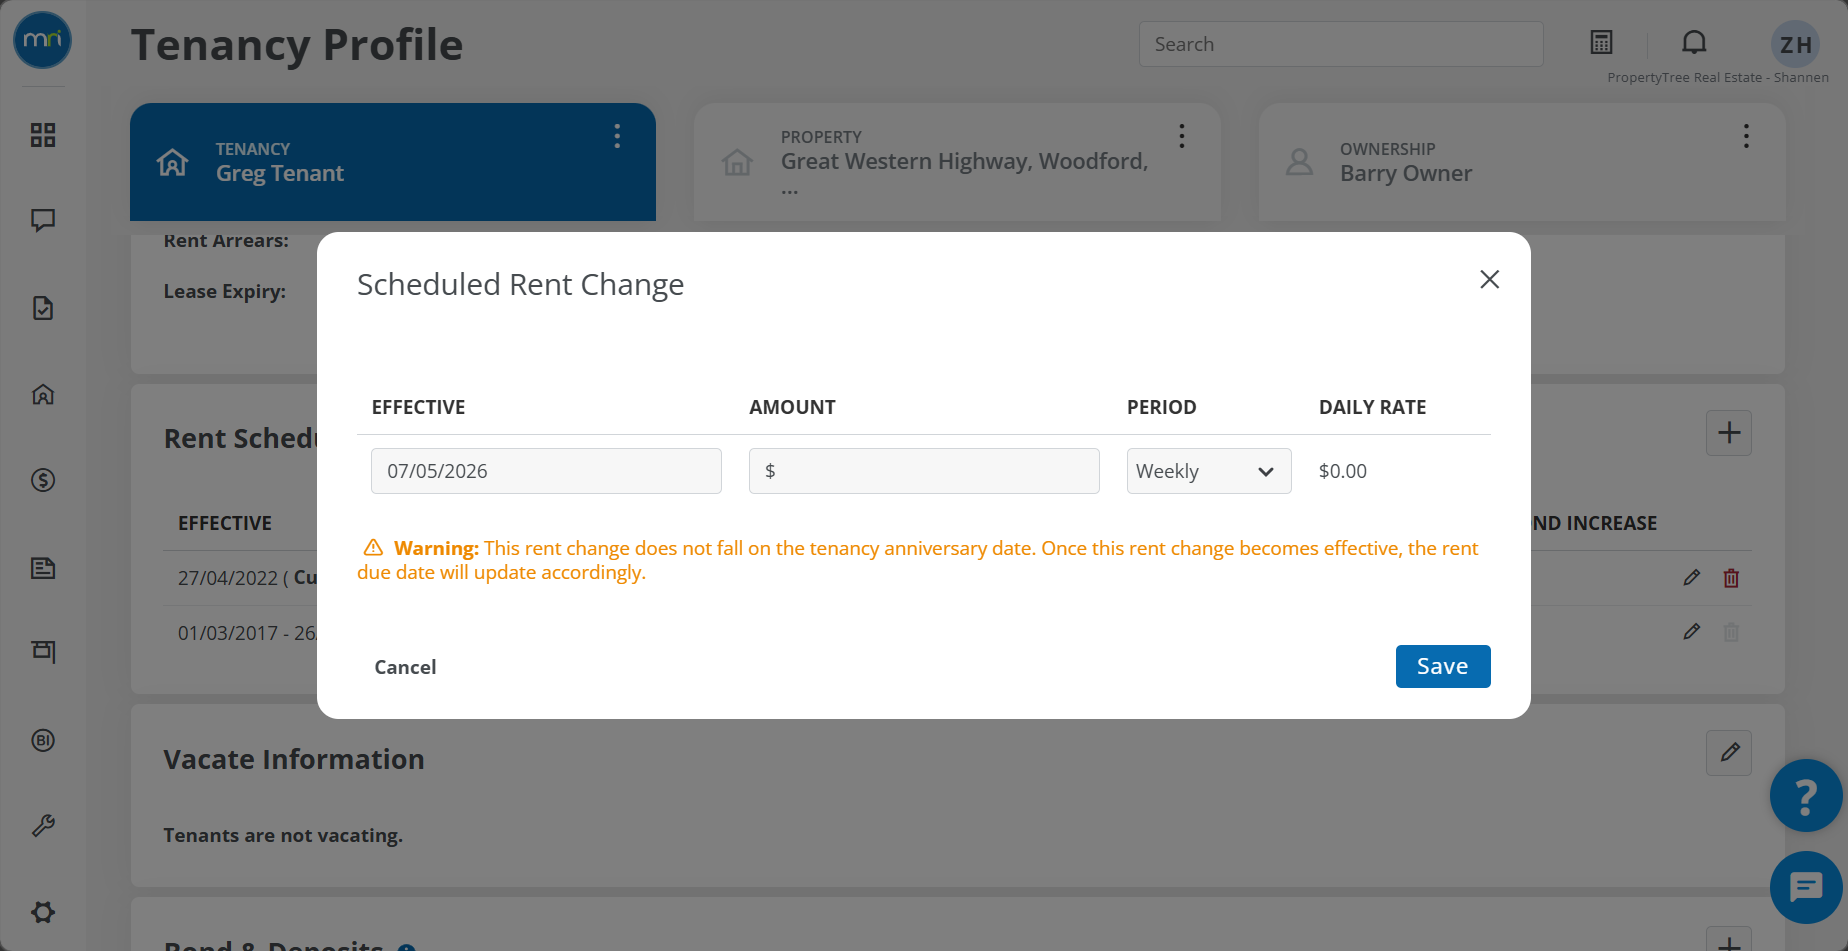Open the BI analytics sidebar icon
This screenshot has height=951, width=1848.
43,740
